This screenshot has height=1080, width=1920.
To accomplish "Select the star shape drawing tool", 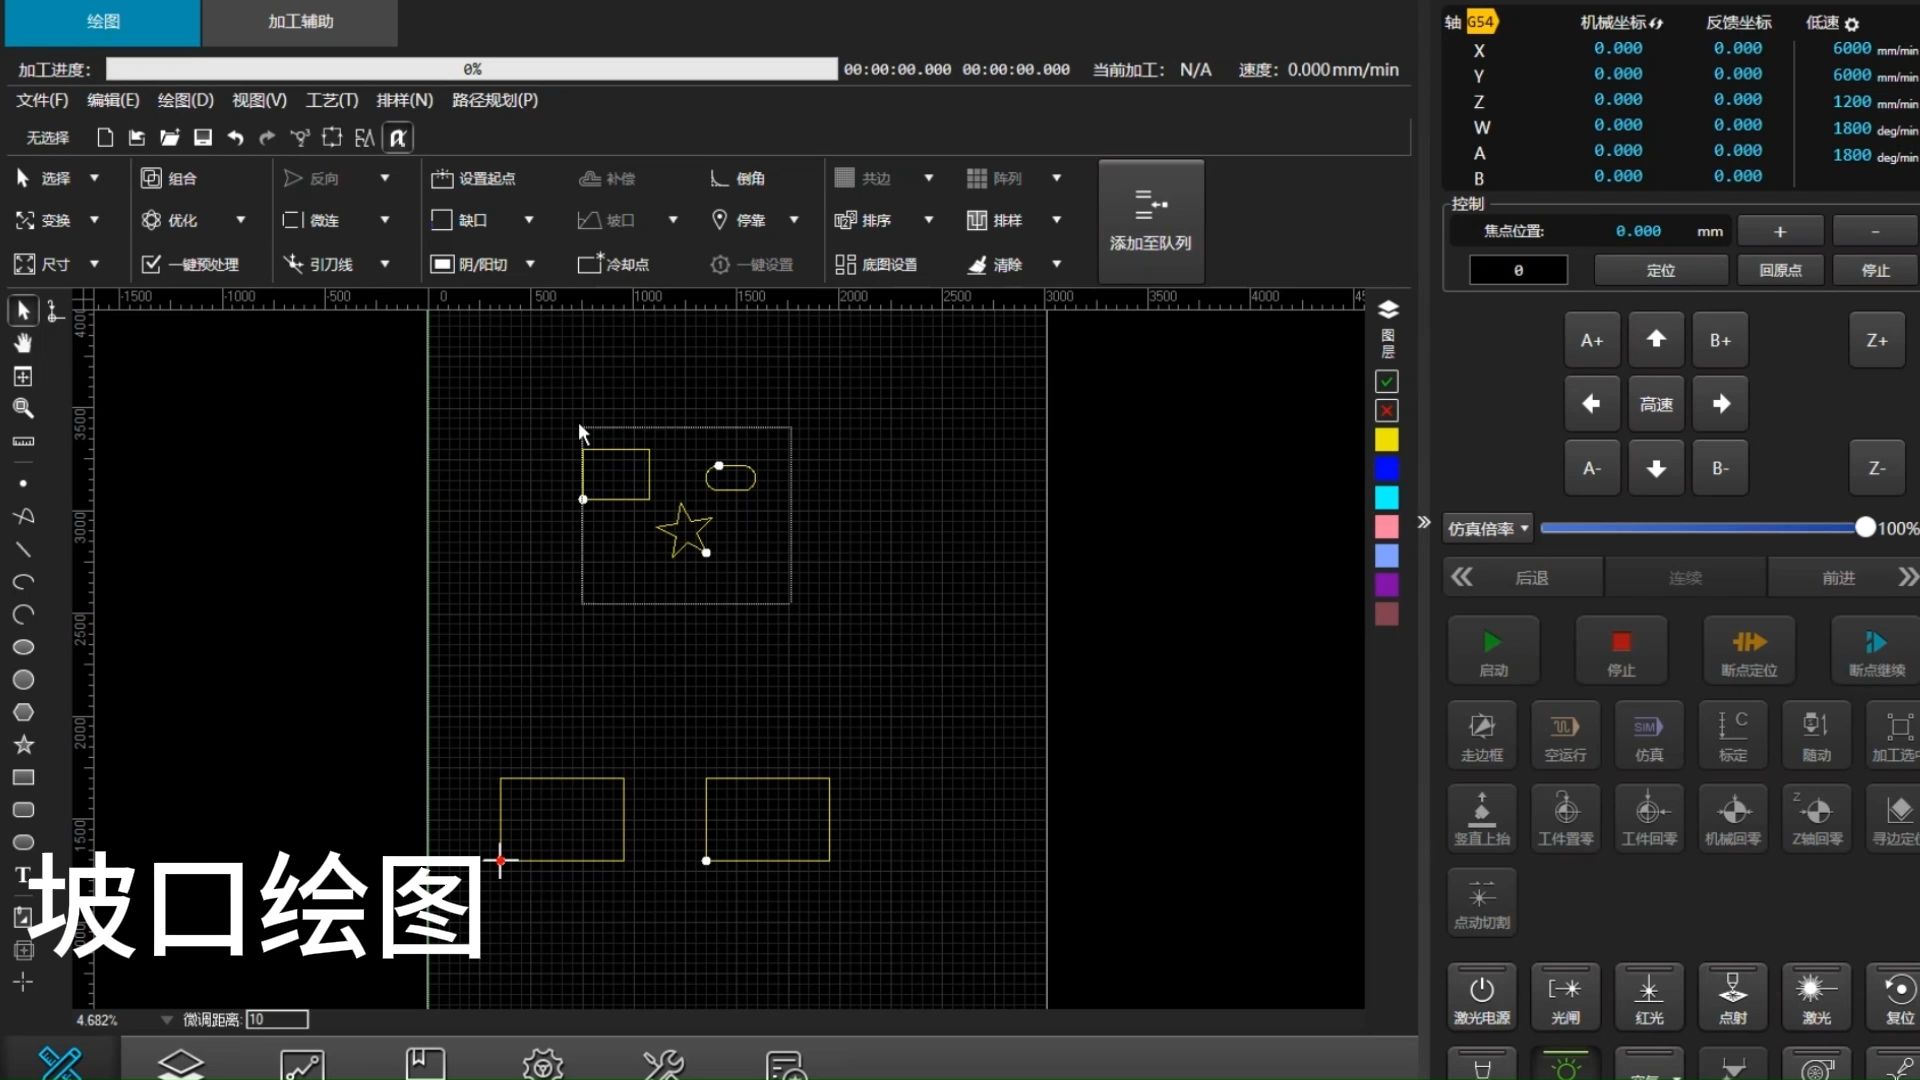I will point(23,745).
